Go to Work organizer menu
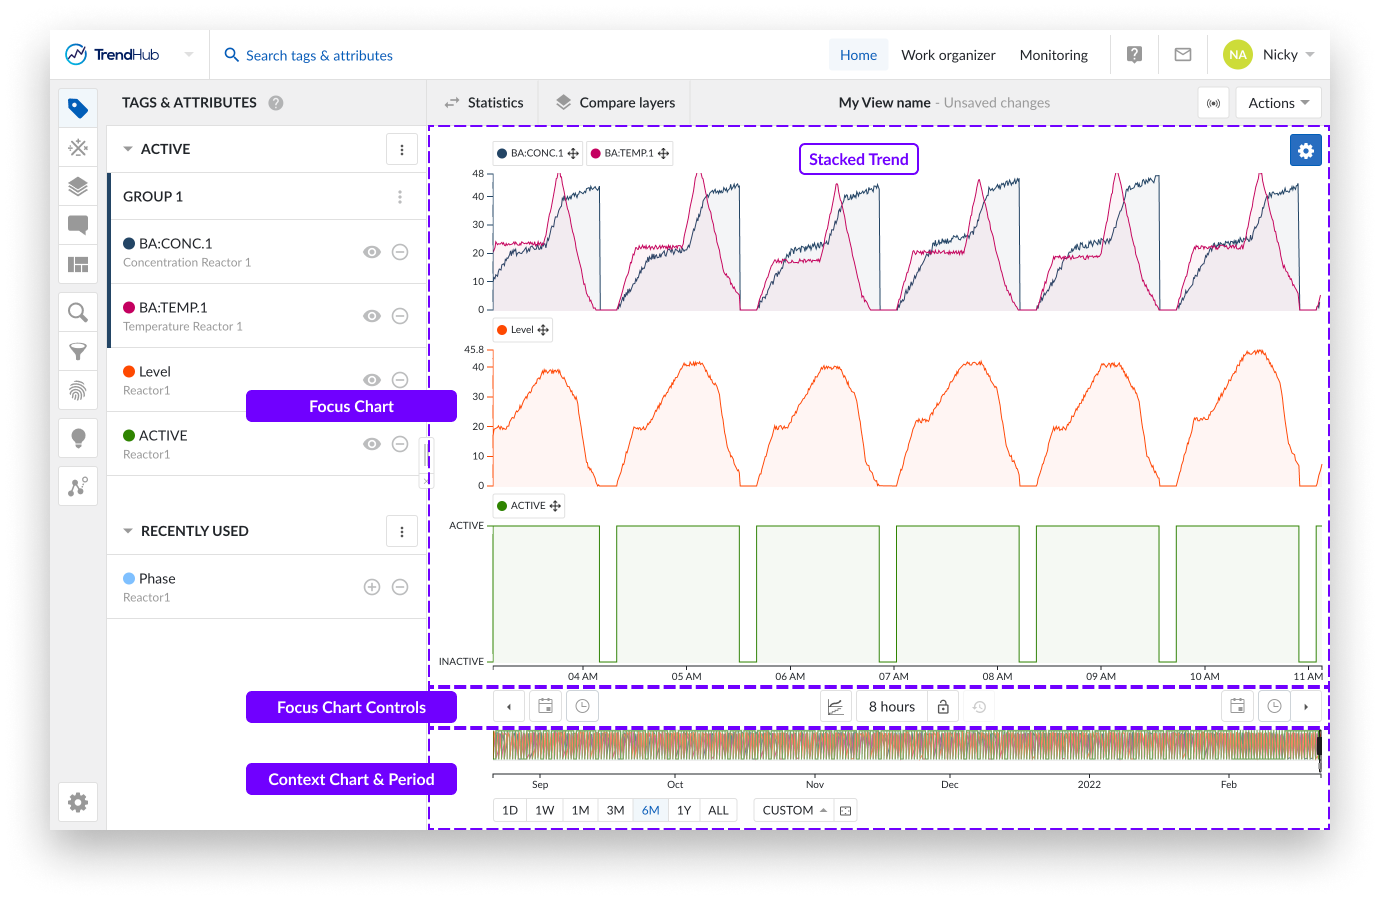The width and height of the screenshot is (1380, 900). (x=948, y=55)
